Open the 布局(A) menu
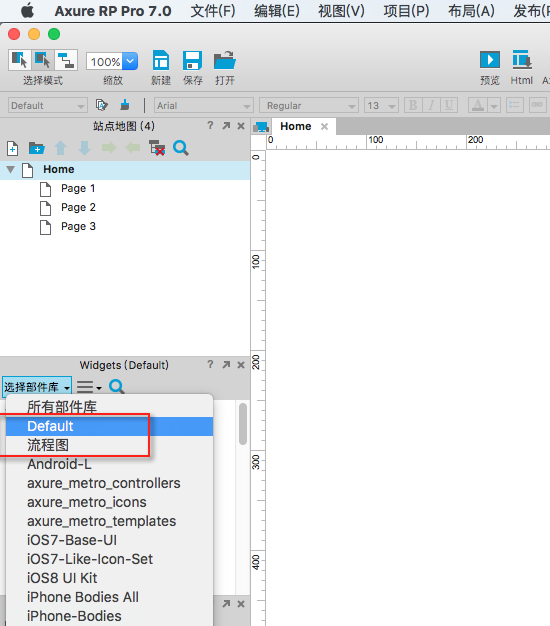The width and height of the screenshot is (550, 626). point(471,11)
